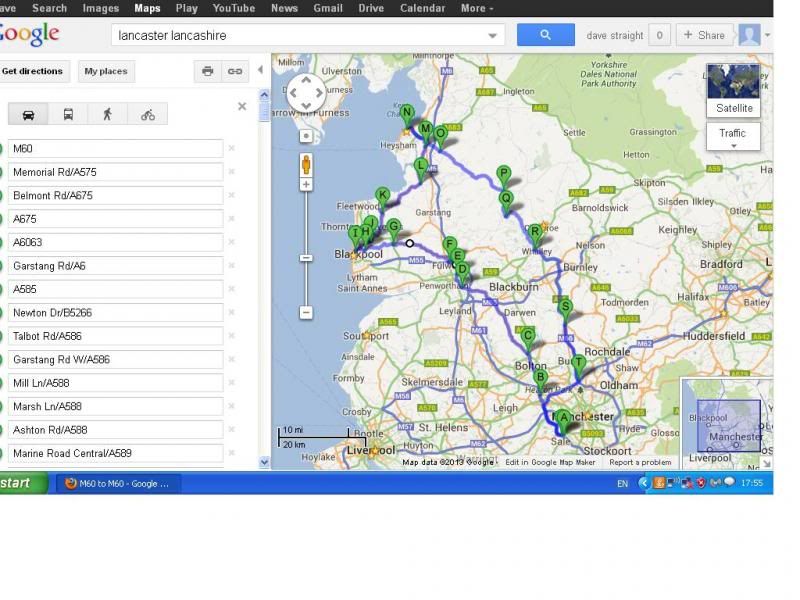Select public transit bus icon
Viewport: 800px width, 600px height.
68,114
